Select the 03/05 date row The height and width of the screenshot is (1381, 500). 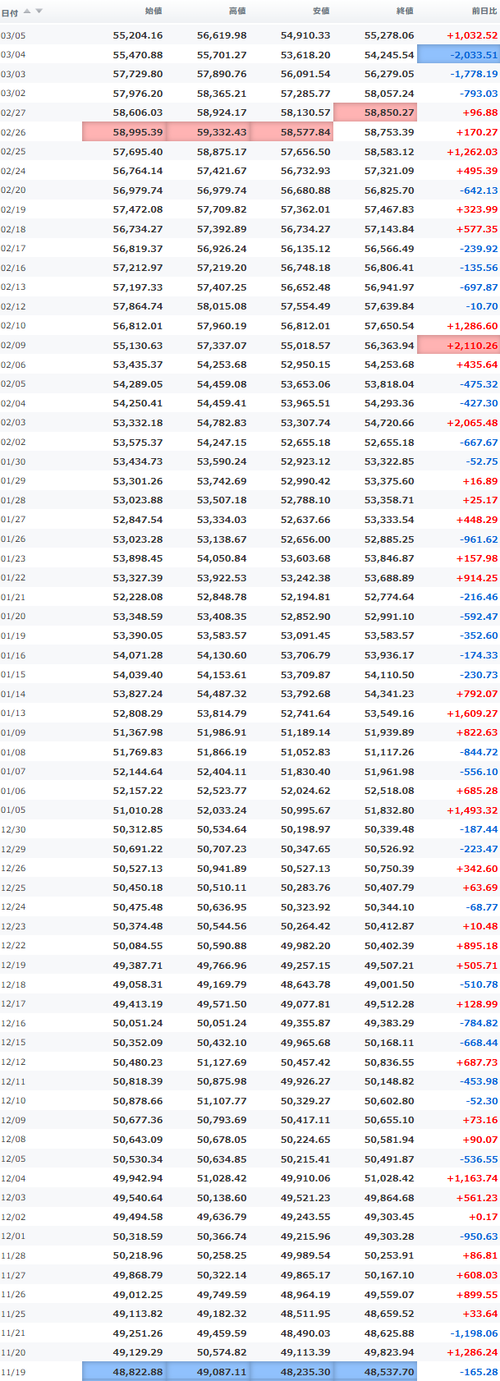coord(250,35)
